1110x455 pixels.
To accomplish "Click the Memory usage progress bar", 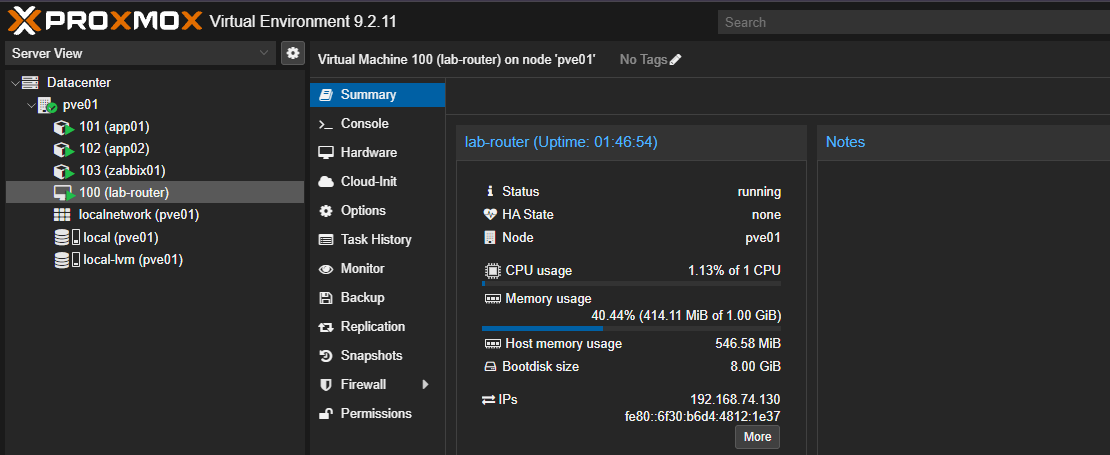I will click(631, 328).
